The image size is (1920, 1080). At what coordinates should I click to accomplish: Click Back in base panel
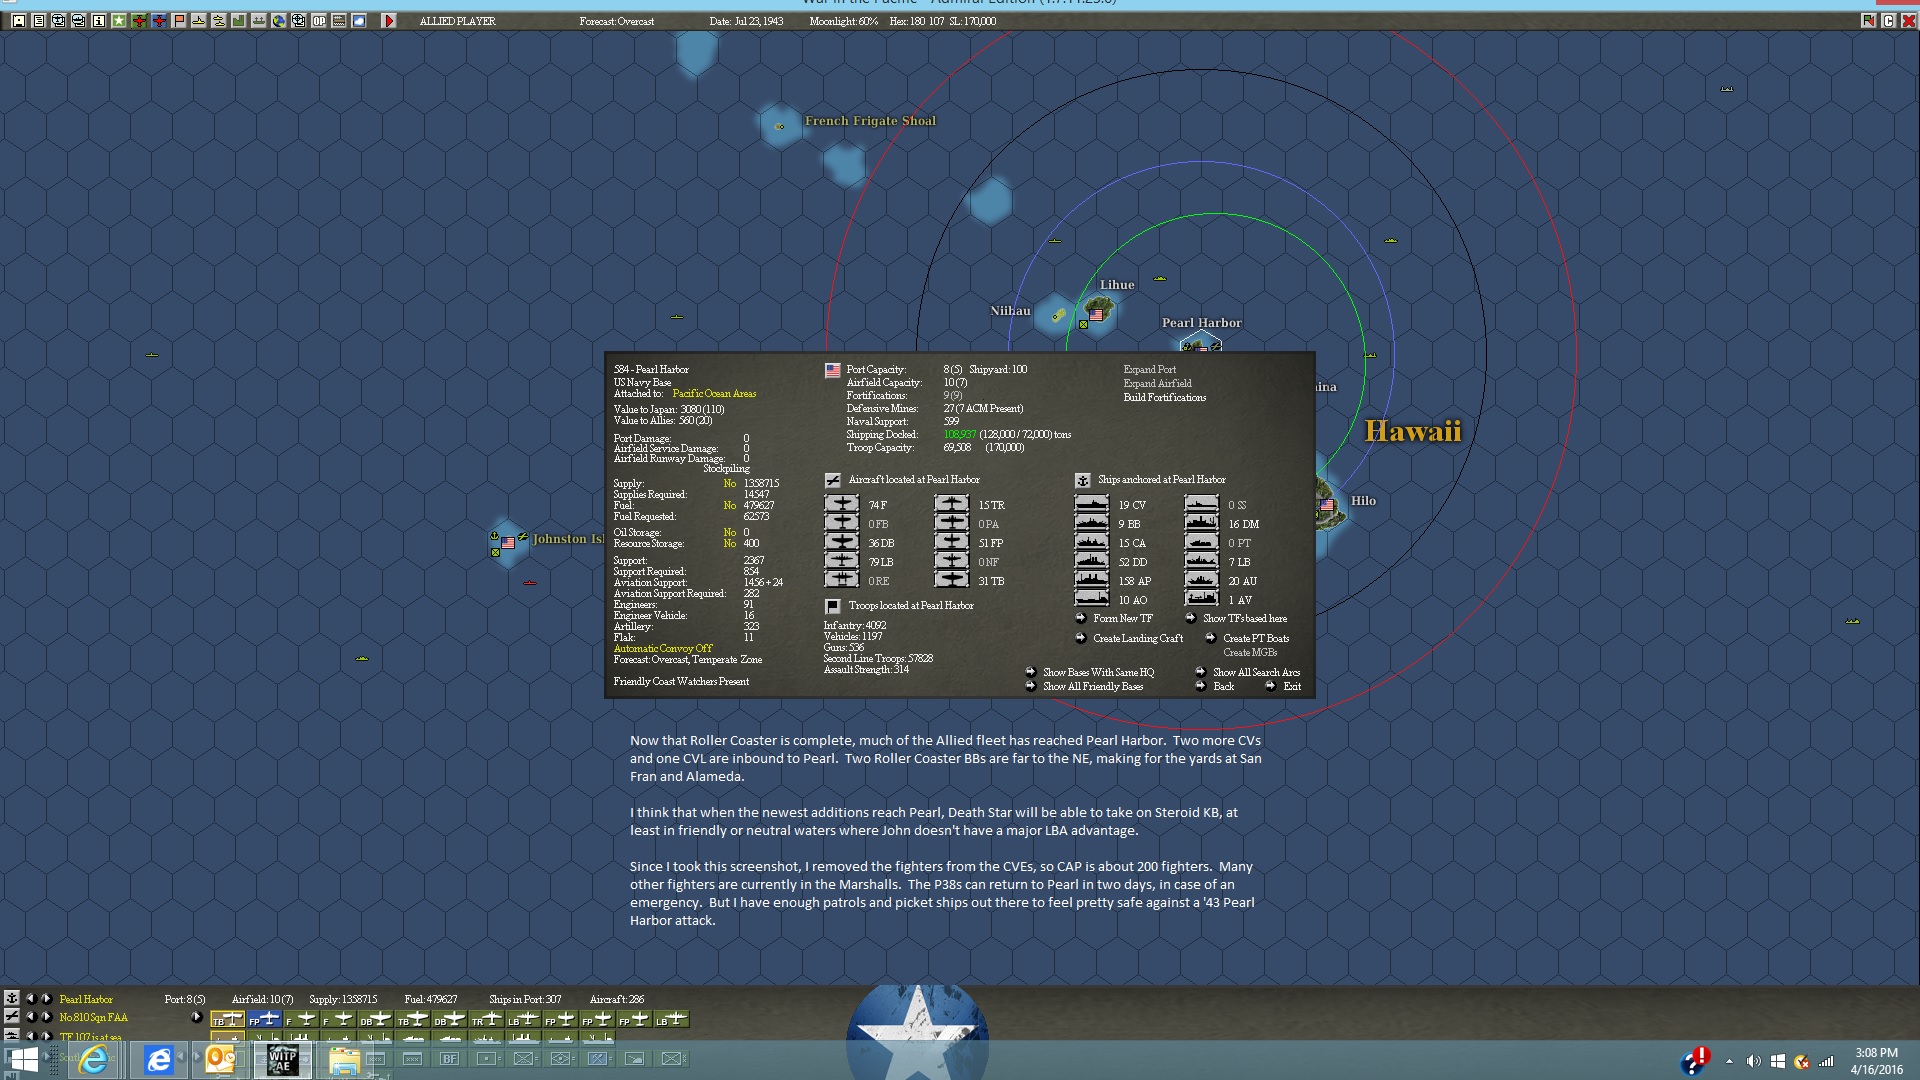coord(1224,686)
